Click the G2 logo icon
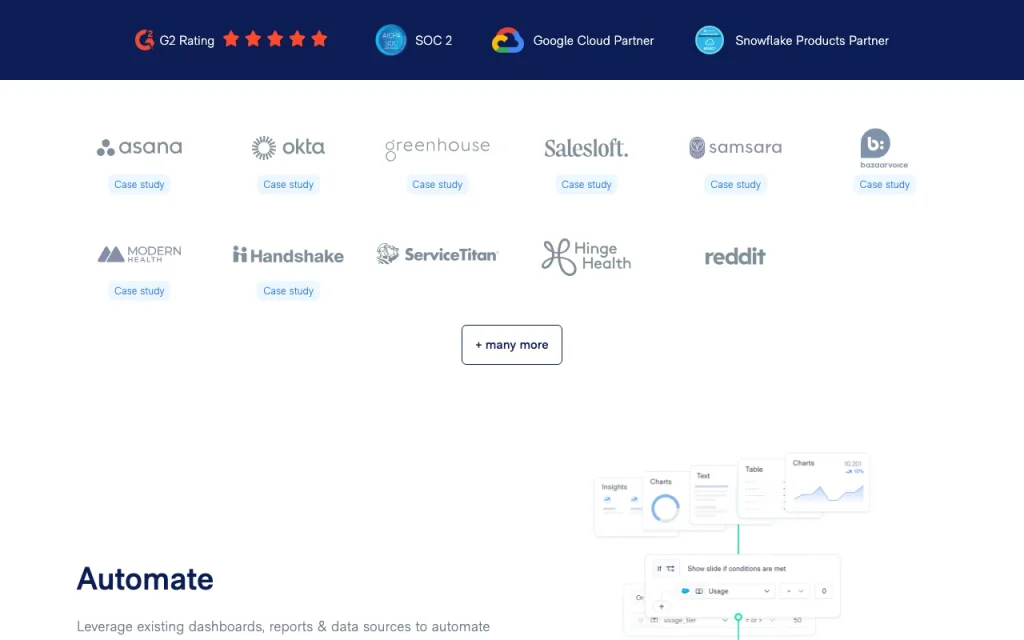The width and height of the screenshot is (1024, 640). pyautogui.click(x=144, y=40)
